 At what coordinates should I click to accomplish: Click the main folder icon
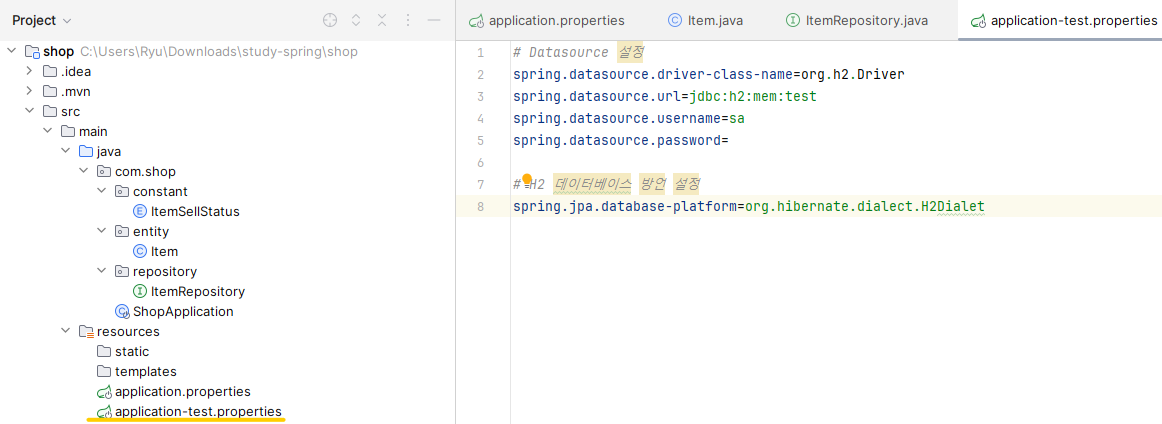tap(67, 132)
